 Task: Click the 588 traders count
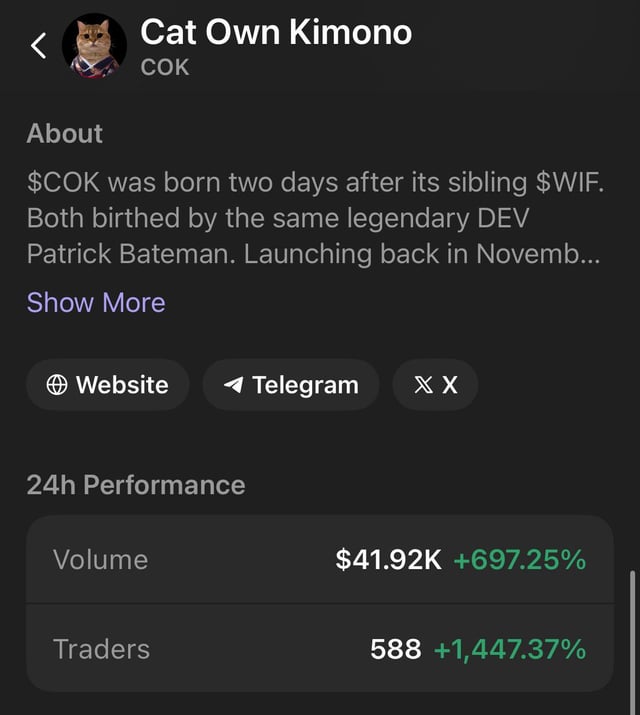(x=395, y=649)
